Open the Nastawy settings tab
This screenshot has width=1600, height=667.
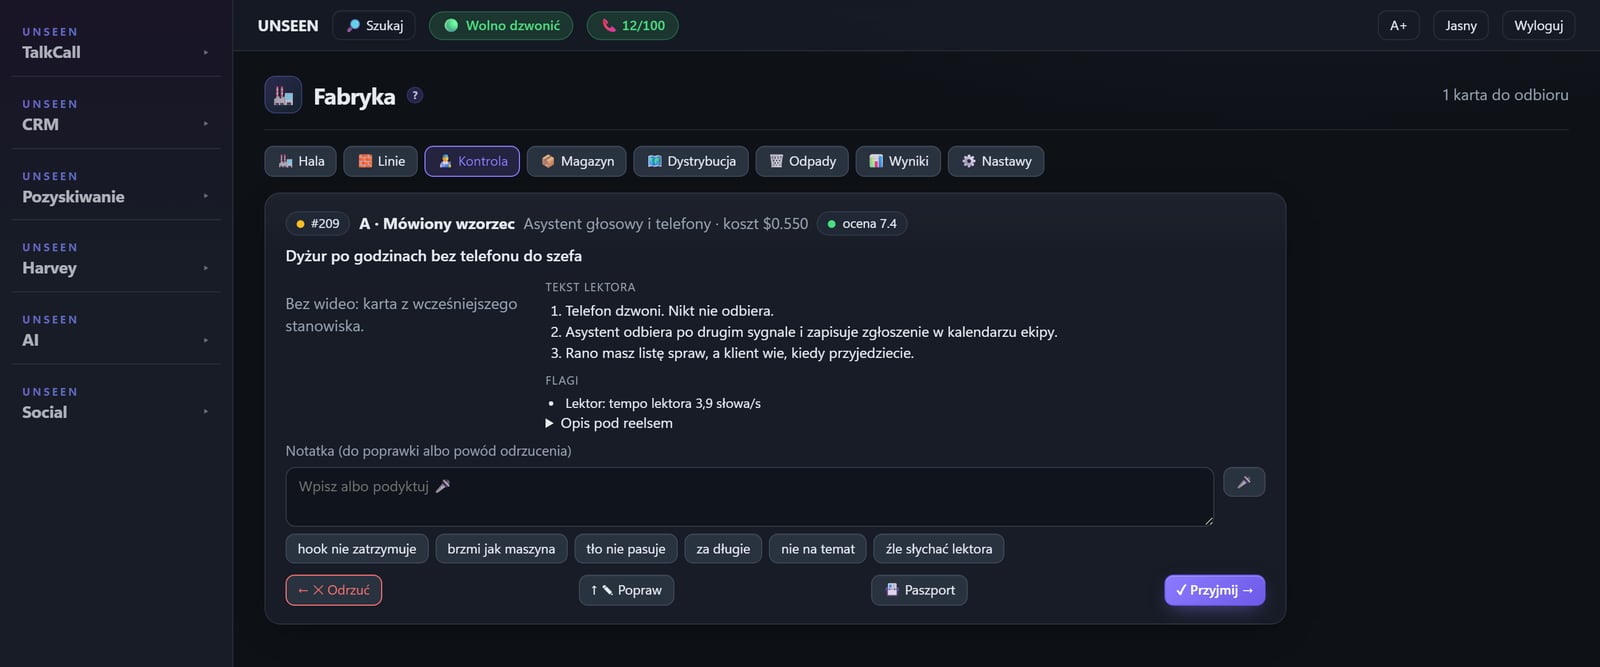(996, 161)
